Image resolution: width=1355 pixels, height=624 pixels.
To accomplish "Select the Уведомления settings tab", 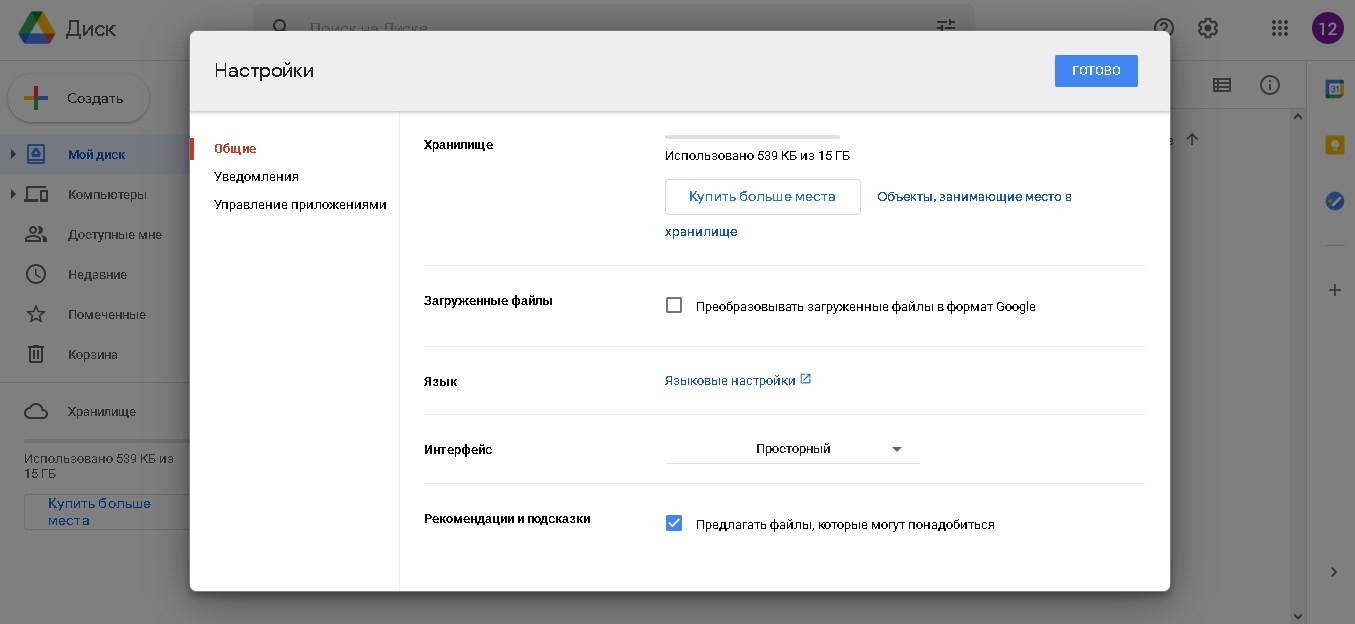I will (x=256, y=177).
